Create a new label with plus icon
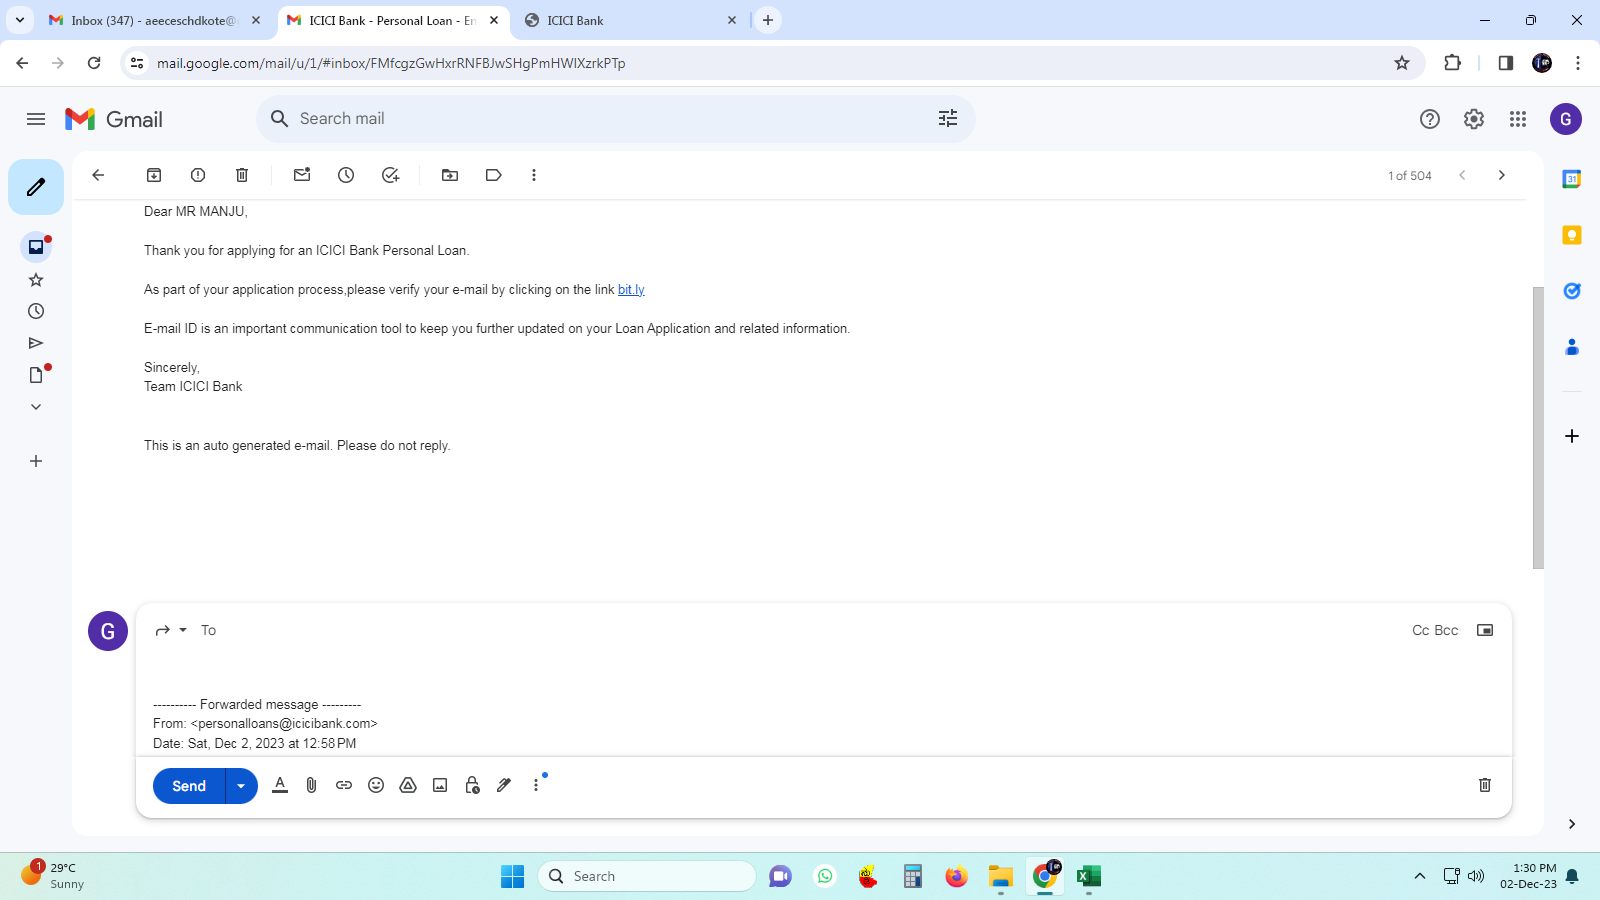The image size is (1600, 900). [36, 461]
